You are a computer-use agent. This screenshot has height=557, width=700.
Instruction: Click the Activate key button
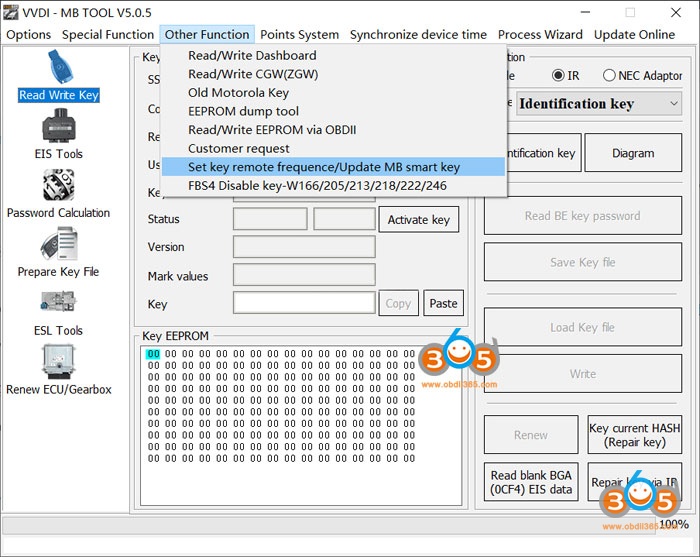click(x=418, y=220)
